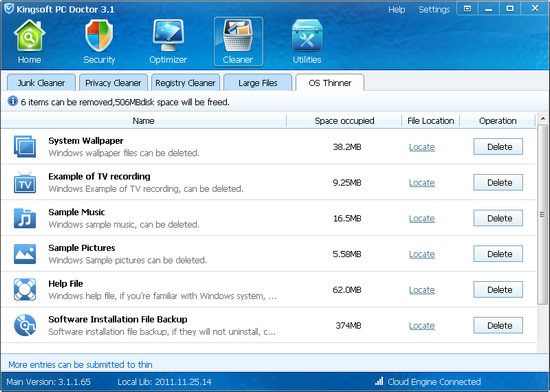Select the 'Example of TV recording' title
Viewport: 550px width, 392px height.
[x=99, y=176]
